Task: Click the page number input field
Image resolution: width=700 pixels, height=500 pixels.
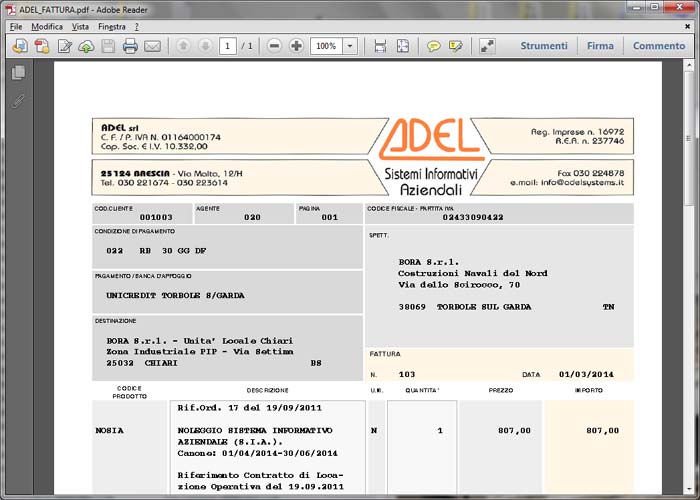Action: (x=228, y=46)
